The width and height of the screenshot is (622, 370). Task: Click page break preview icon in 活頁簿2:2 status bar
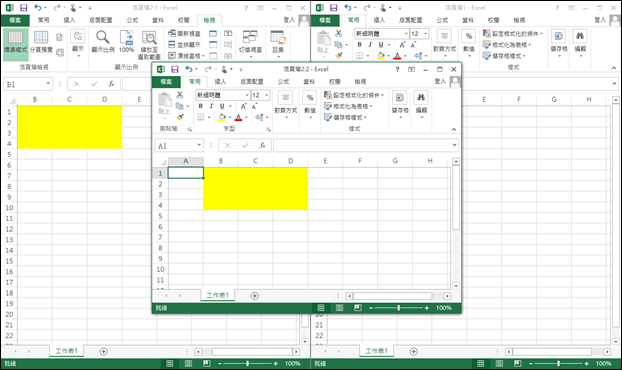tap(358, 308)
